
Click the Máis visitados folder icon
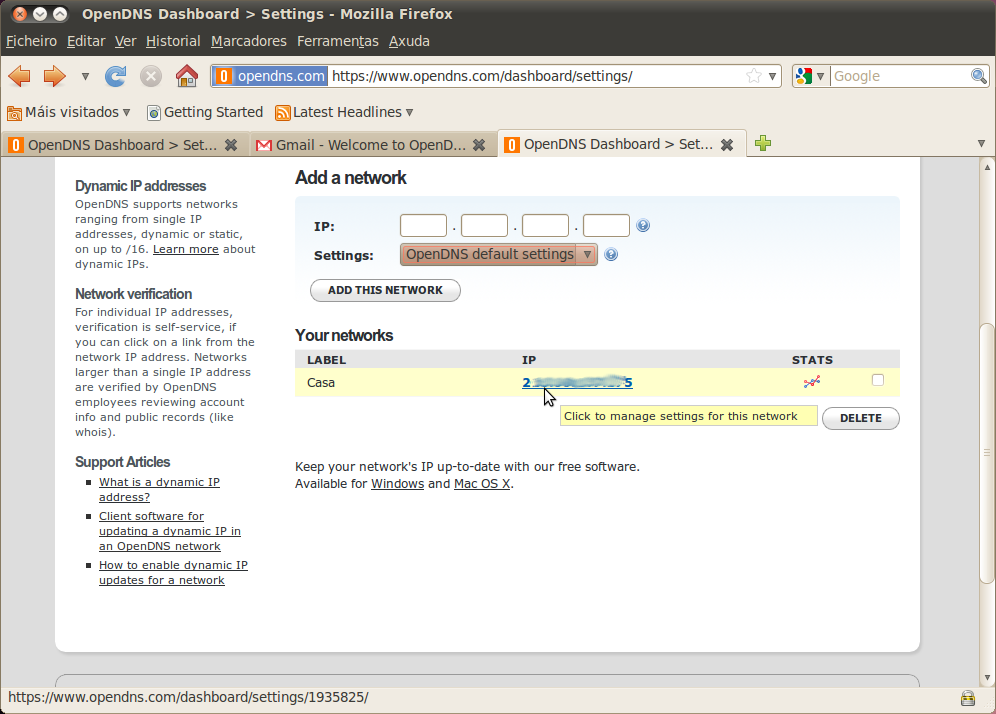(x=14, y=113)
